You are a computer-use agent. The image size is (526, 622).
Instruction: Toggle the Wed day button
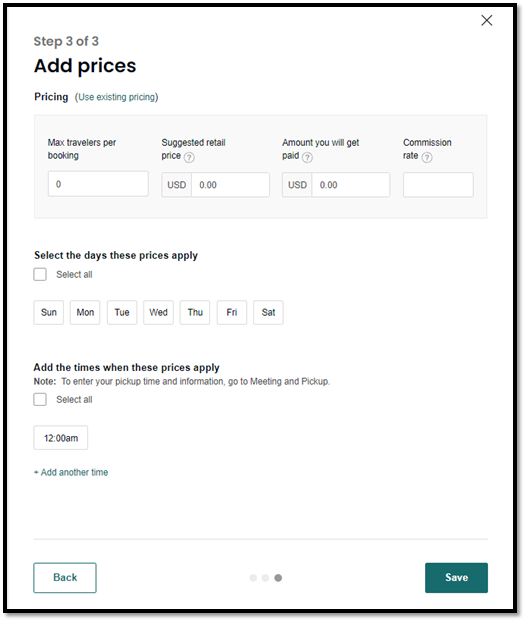(158, 312)
